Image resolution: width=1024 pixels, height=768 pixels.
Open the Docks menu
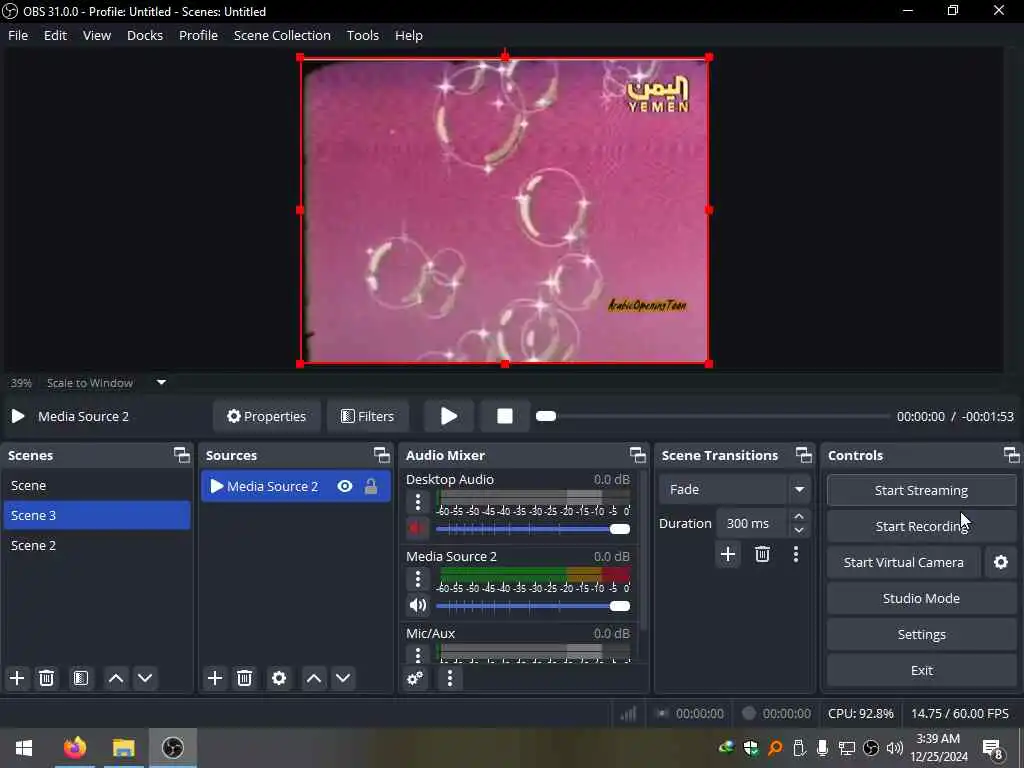(x=144, y=35)
